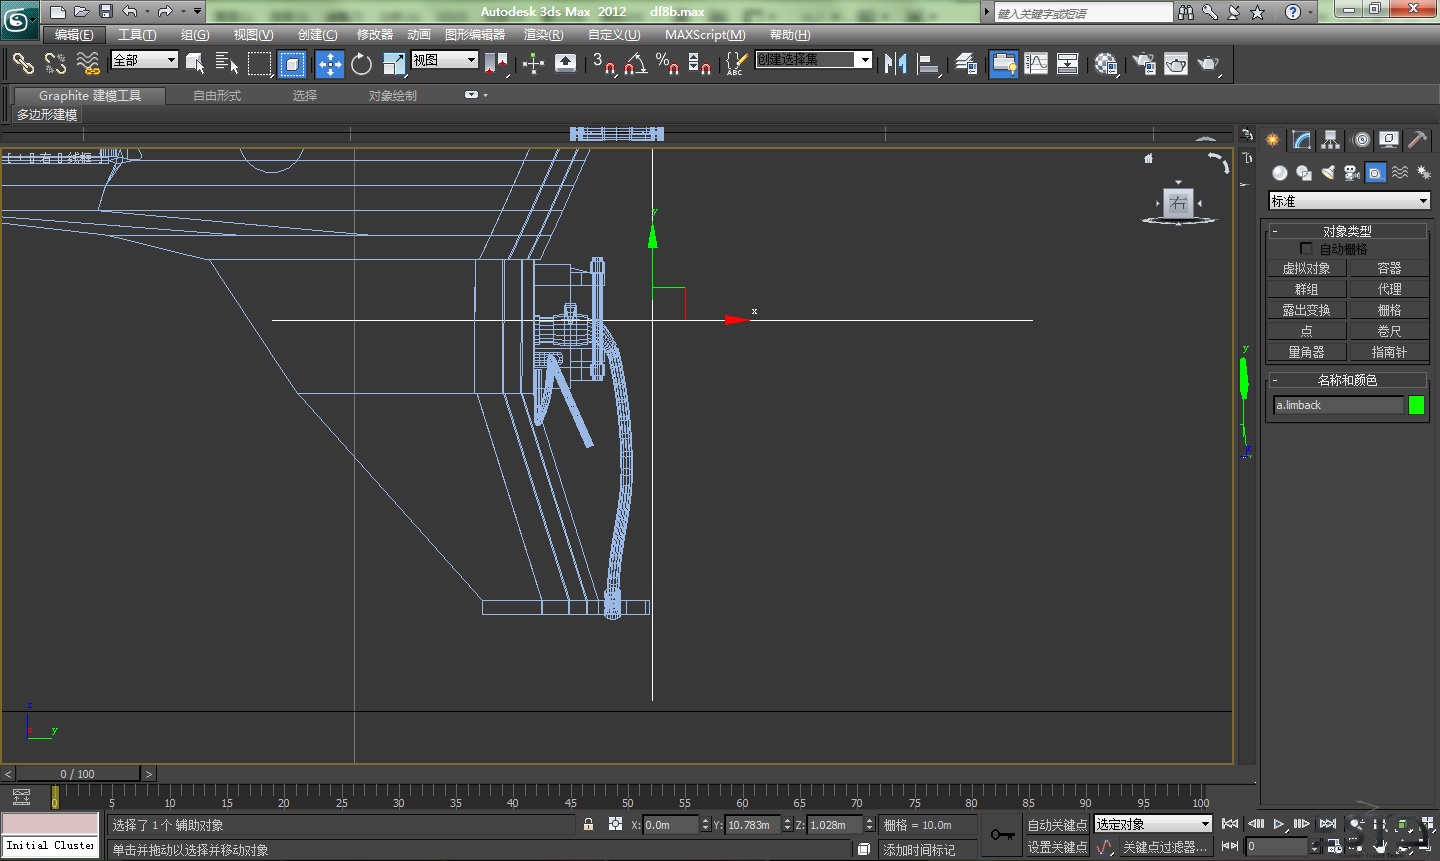This screenshot has height=861, width=1440.
Task: Toggle Angle Snap
Action: (636, 64)
